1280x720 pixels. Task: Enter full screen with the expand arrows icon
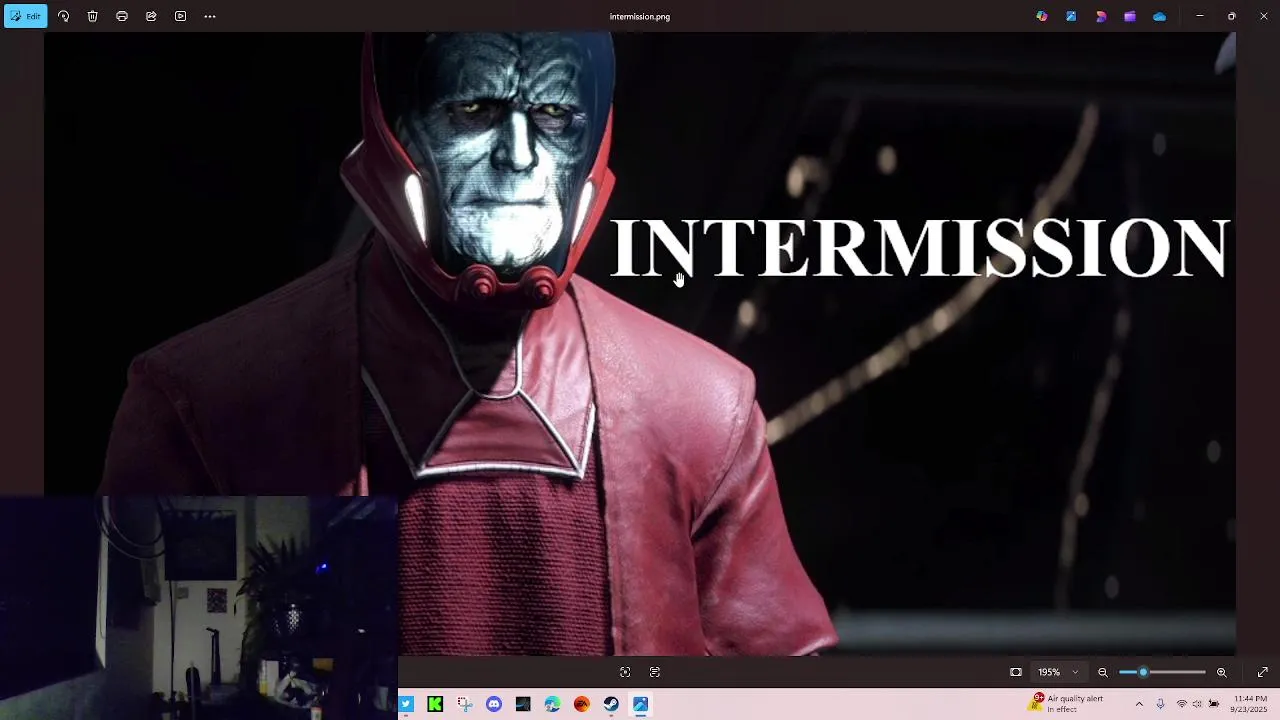[x=1262, y=672]
